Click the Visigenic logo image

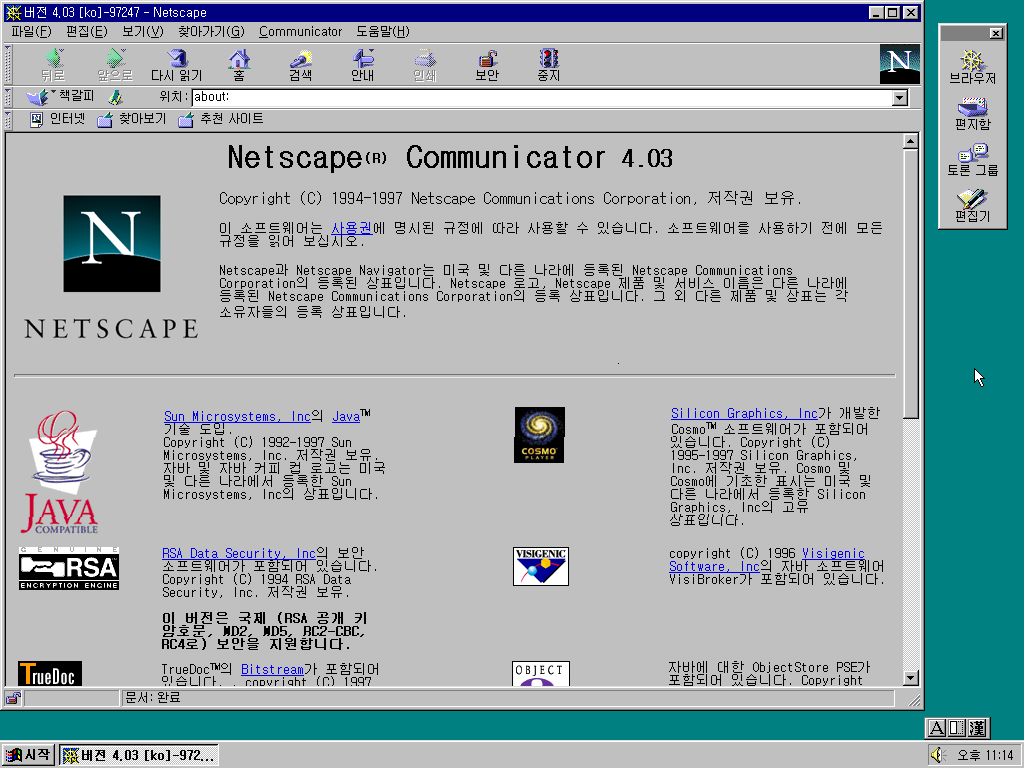click(x=541, y=566)
